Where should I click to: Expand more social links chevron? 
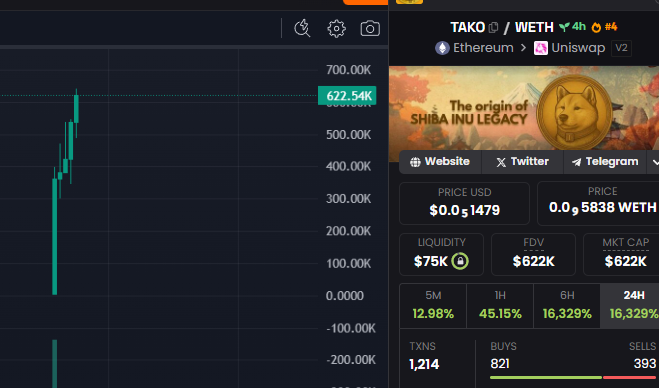pos(654,162)
